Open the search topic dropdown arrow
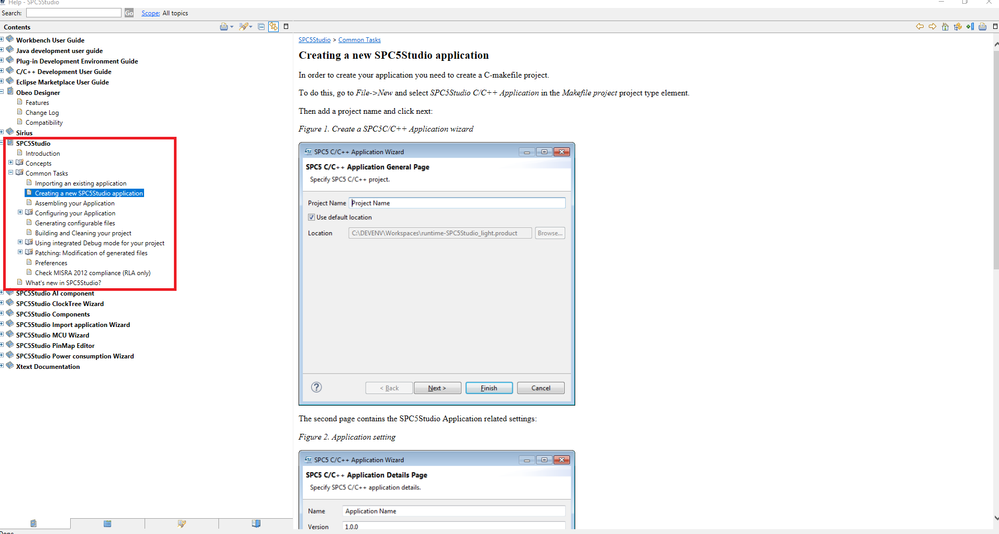Screen dimensions: 999x534 click(251, 27)
